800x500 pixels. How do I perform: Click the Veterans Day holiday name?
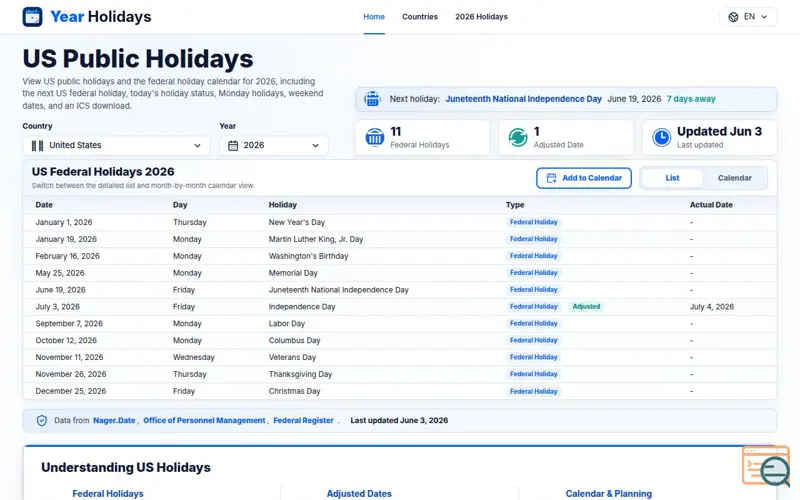[x=292, y=357]
